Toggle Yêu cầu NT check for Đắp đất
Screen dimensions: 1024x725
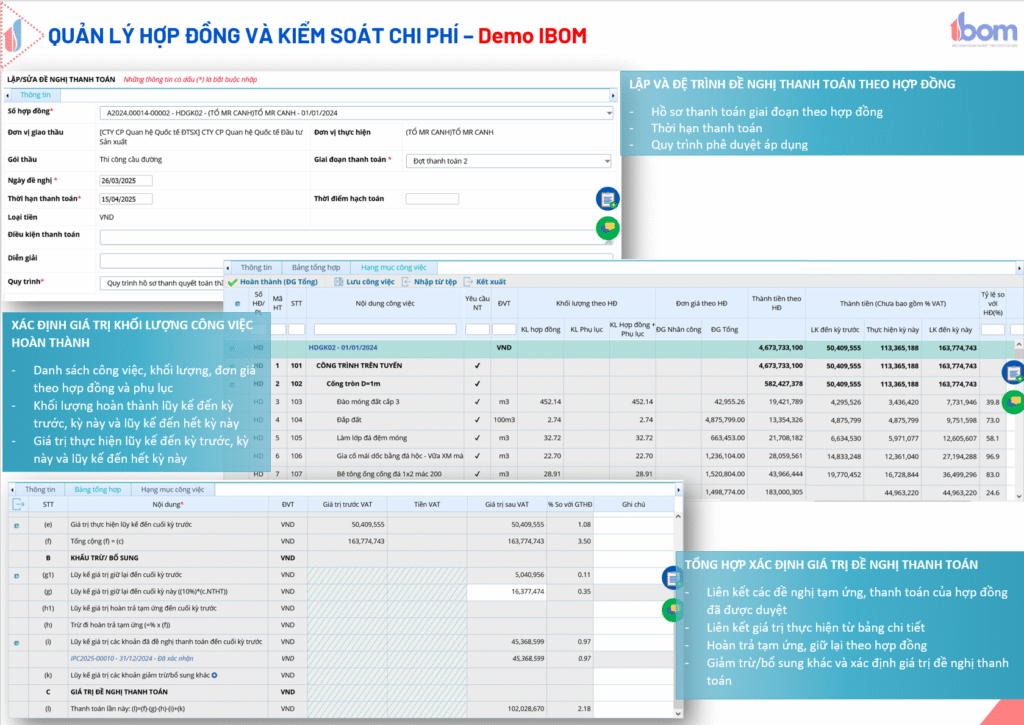[477, 419]
